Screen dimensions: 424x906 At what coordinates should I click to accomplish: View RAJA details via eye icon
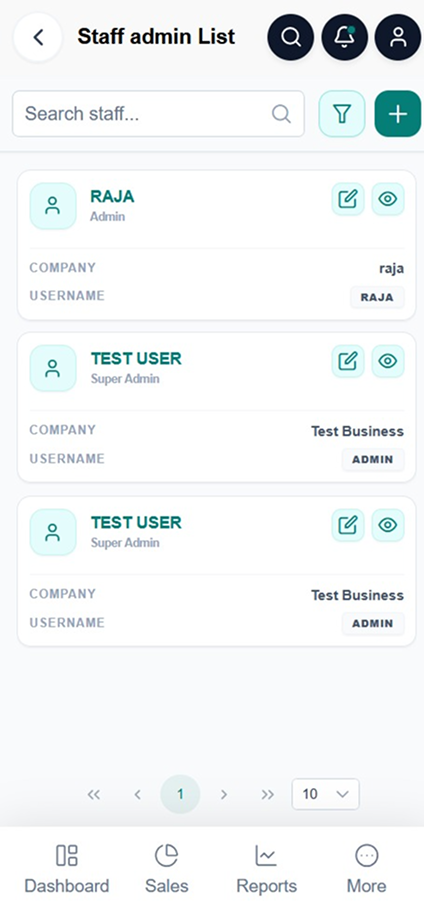(x=388, y=199)
